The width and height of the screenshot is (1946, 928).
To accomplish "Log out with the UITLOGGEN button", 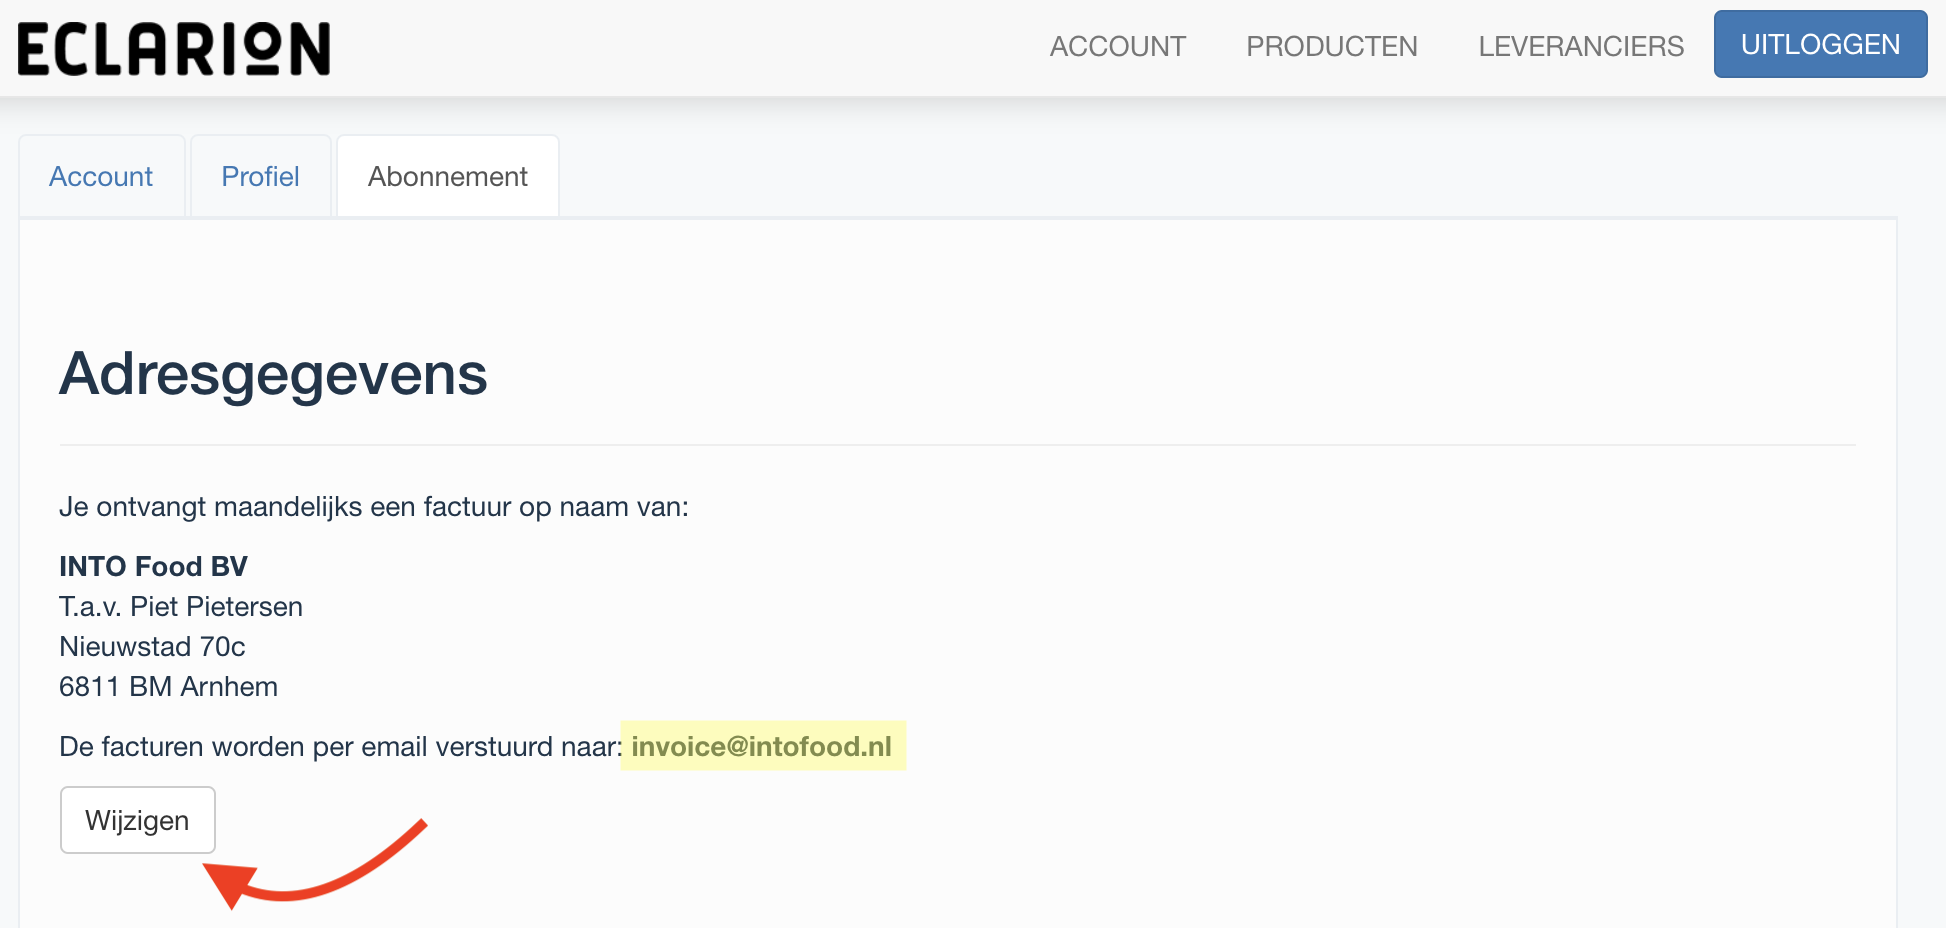I will (1820, 44).
